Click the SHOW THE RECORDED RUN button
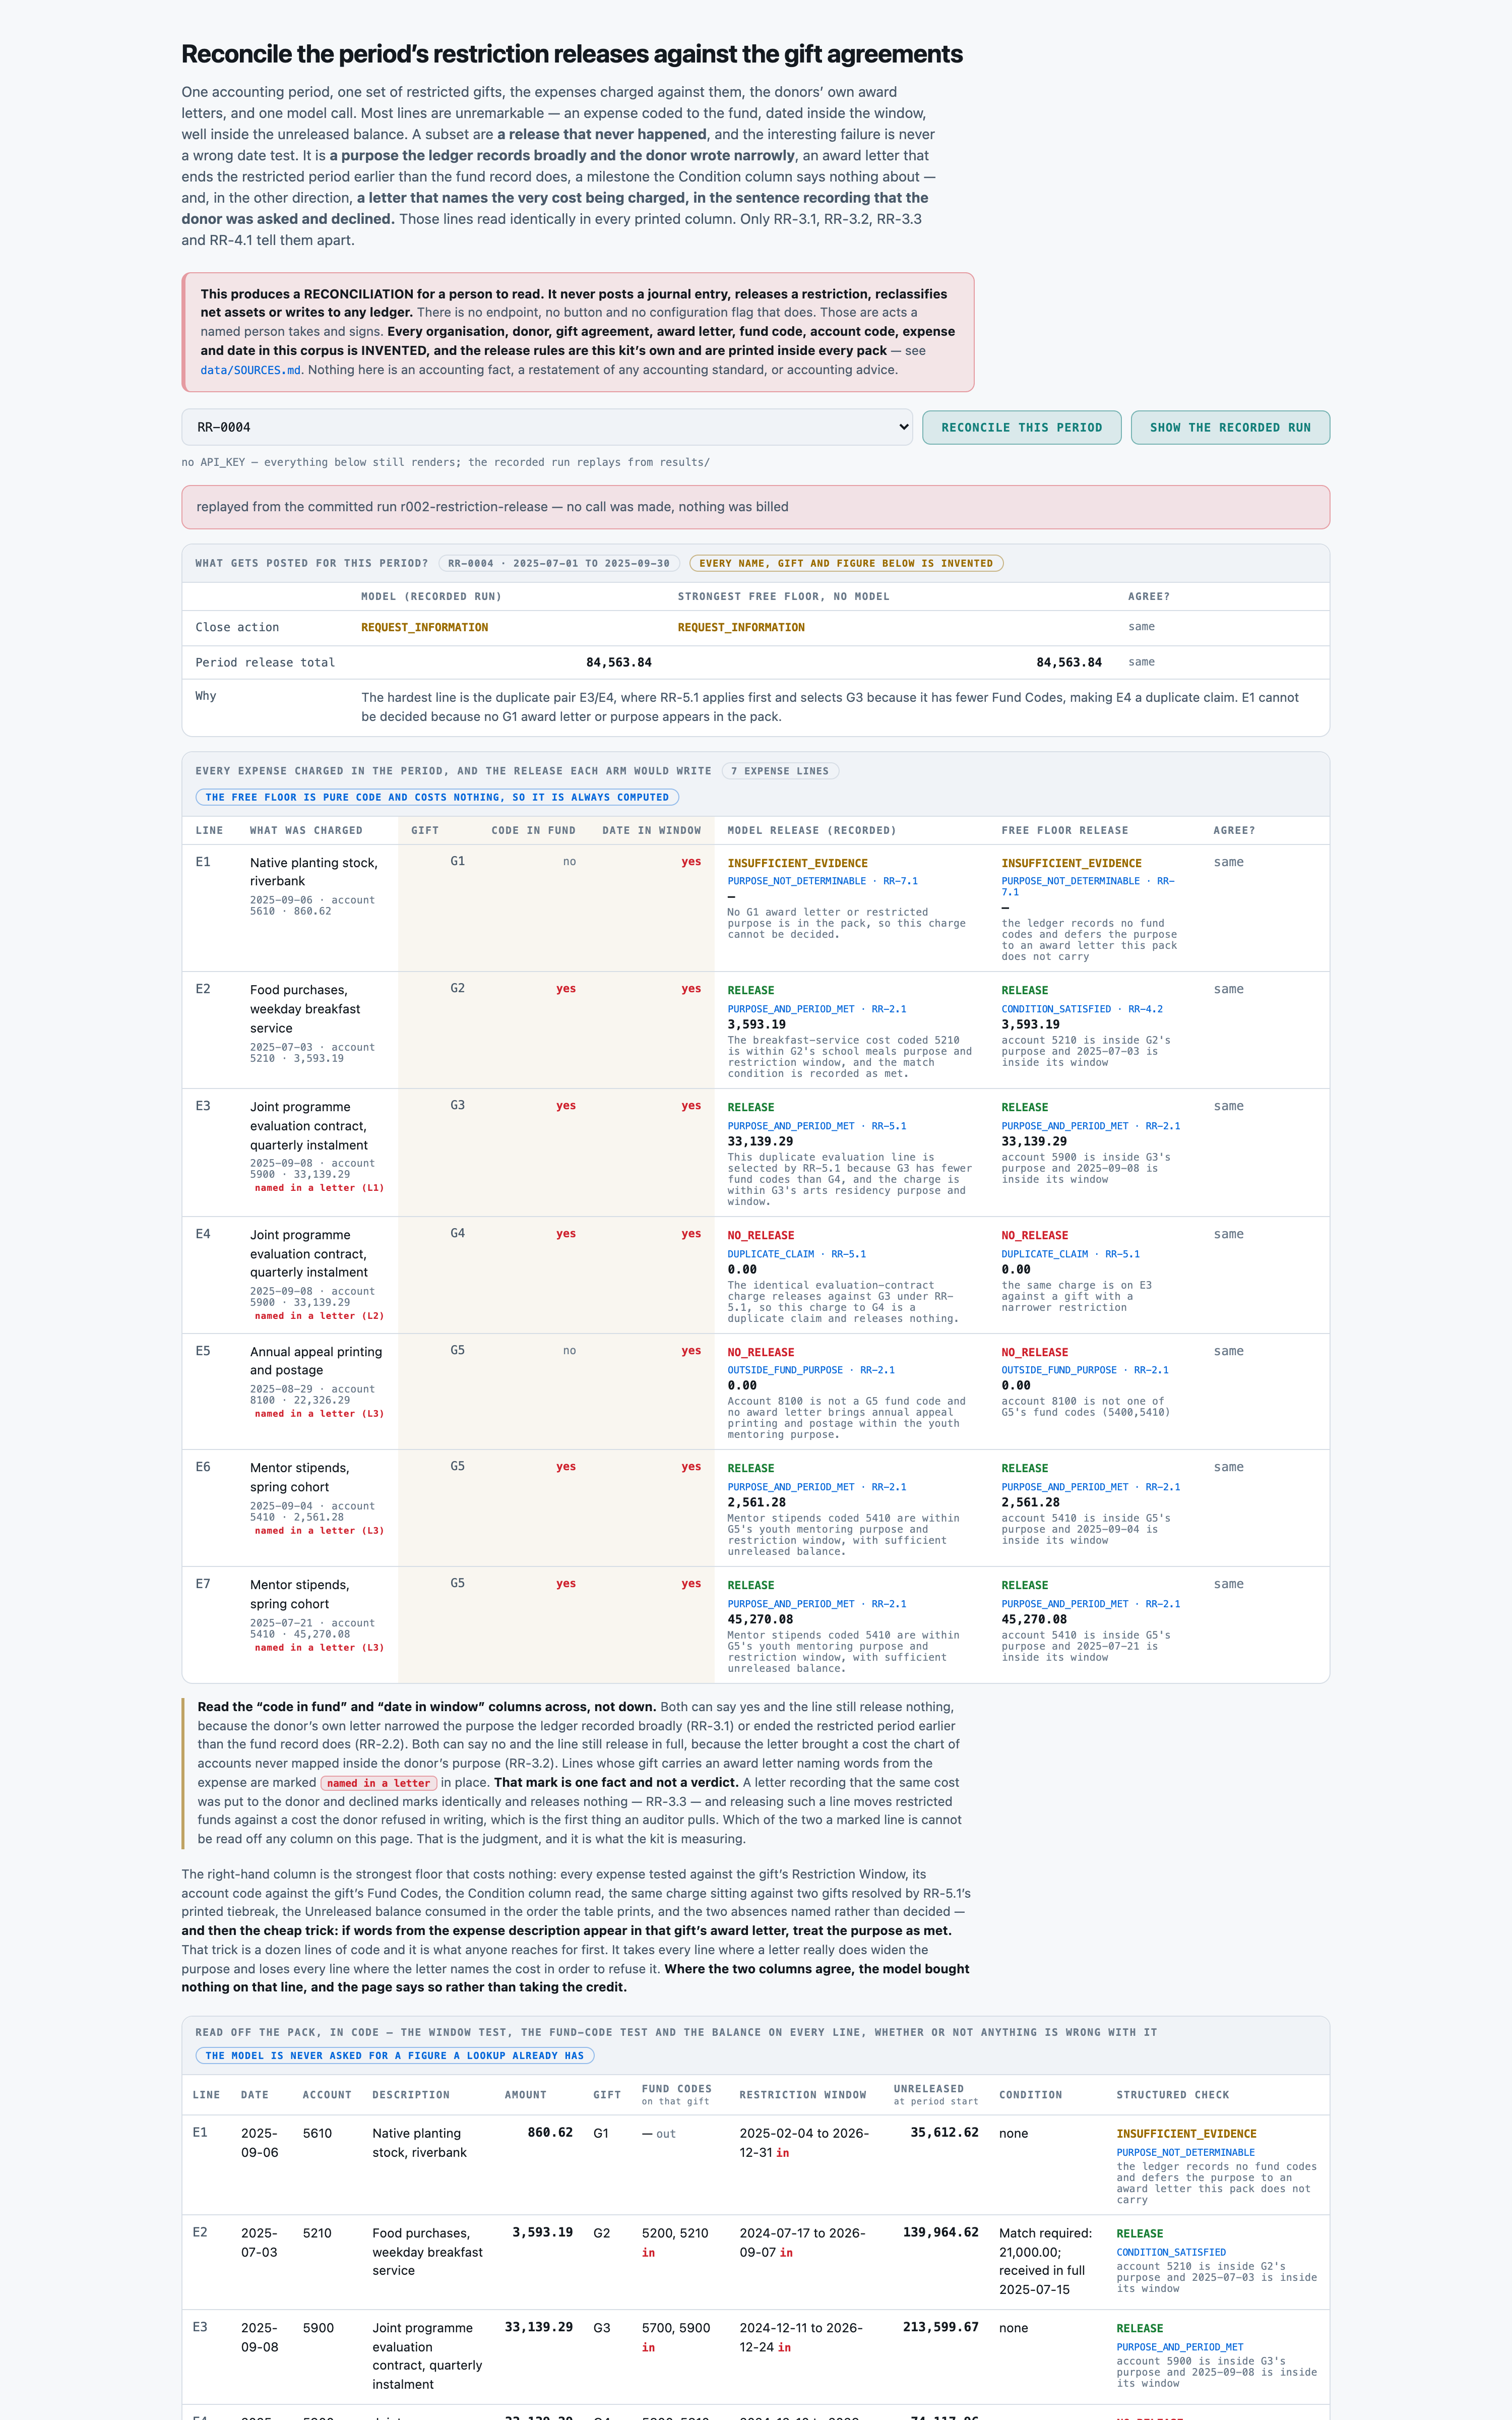Image resolution: width=1512 pixels, height=2420 pixels. click(x=1230, y=427)
